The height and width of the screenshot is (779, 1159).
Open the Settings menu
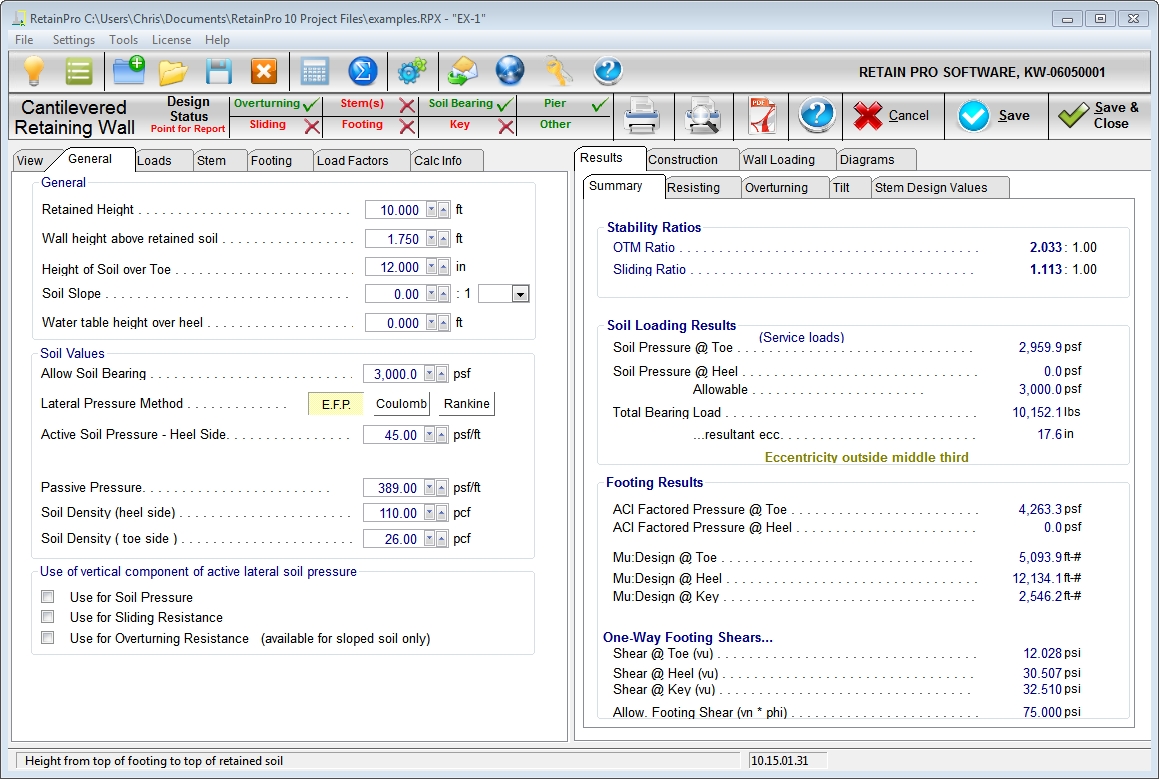point(74,40)
